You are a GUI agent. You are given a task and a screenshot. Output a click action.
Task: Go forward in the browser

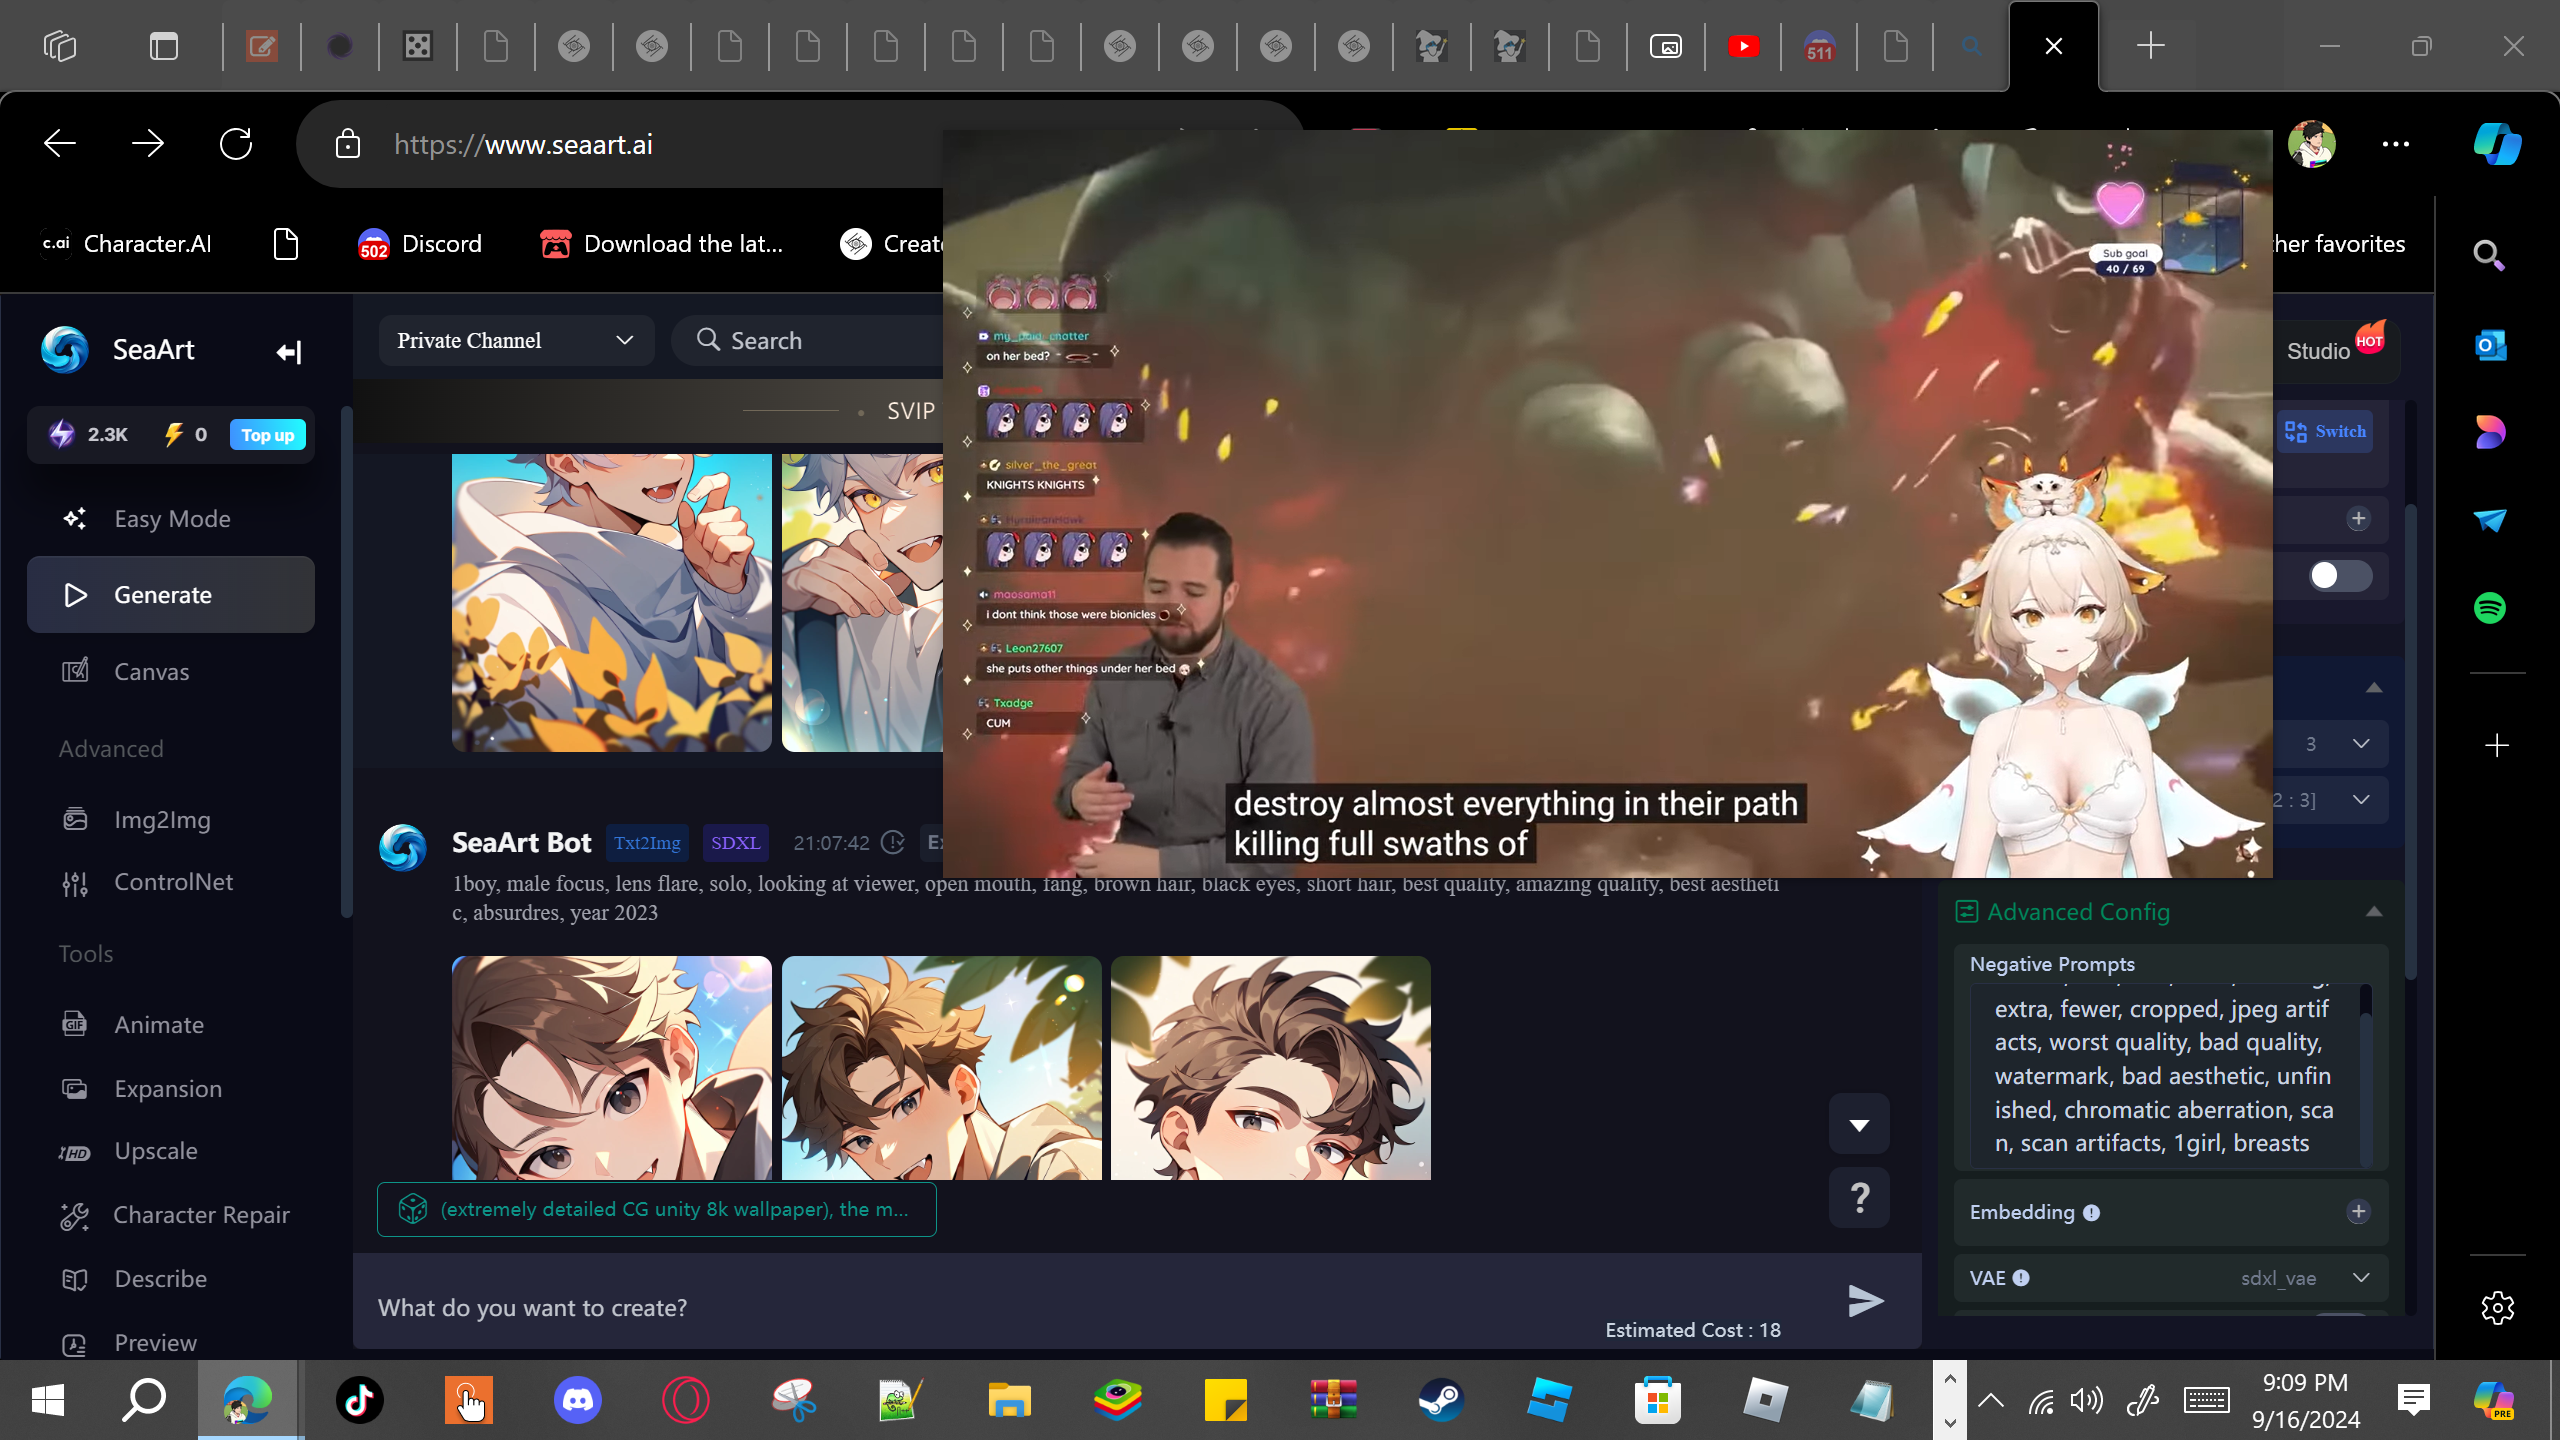[148, 144]
